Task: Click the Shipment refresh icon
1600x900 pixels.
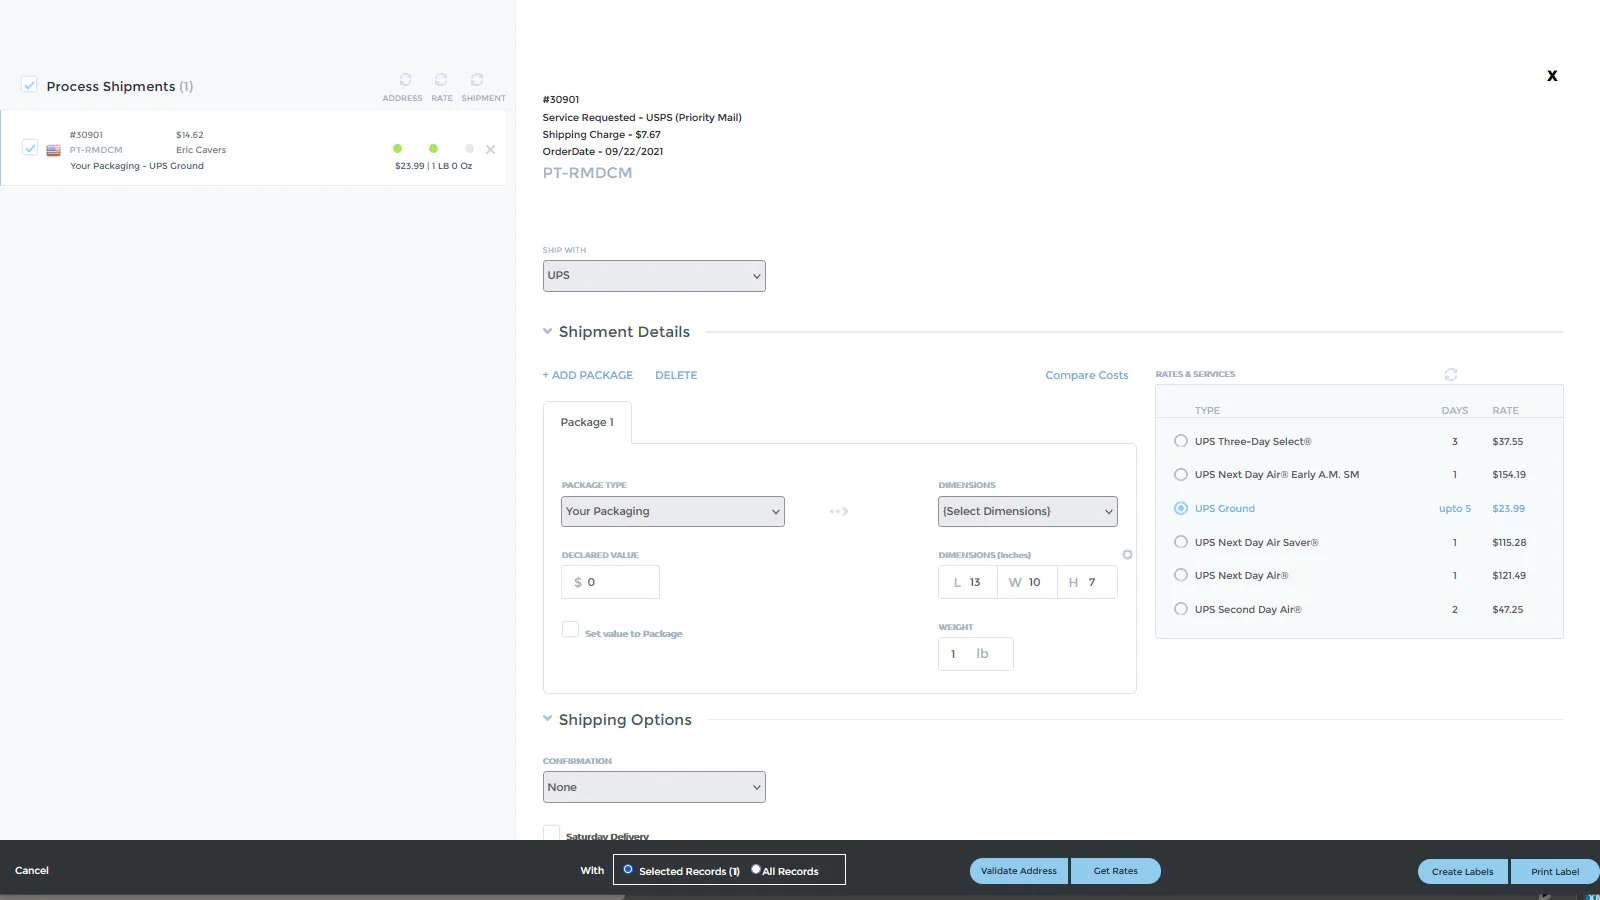Action: tap(477, 80)
